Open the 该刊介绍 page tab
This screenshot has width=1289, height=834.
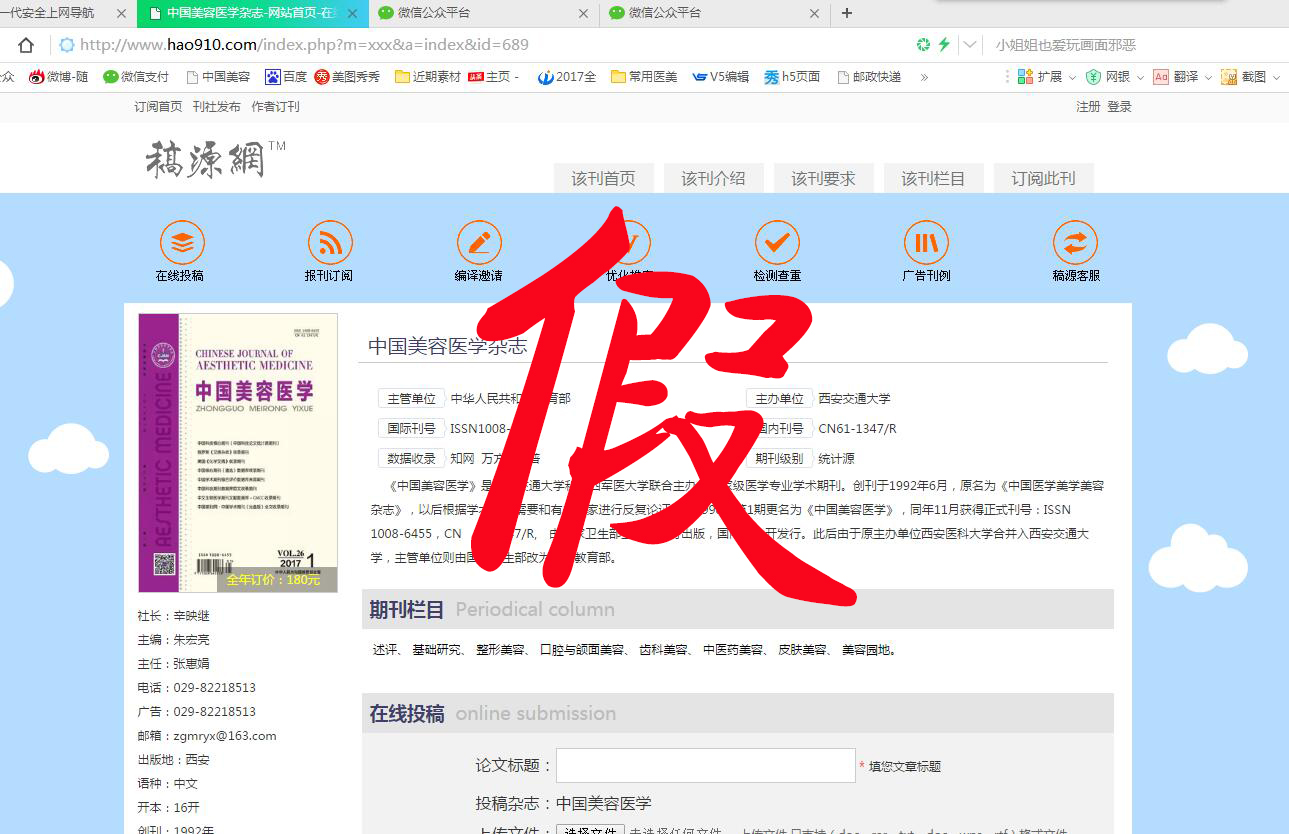(713, 179)
